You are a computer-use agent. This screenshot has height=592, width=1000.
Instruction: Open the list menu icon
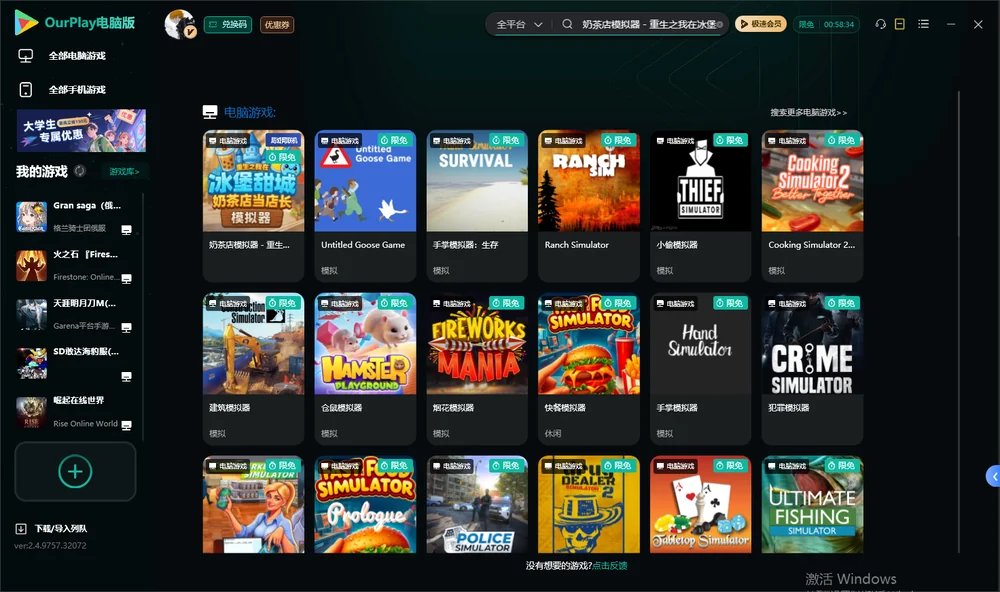923,24
